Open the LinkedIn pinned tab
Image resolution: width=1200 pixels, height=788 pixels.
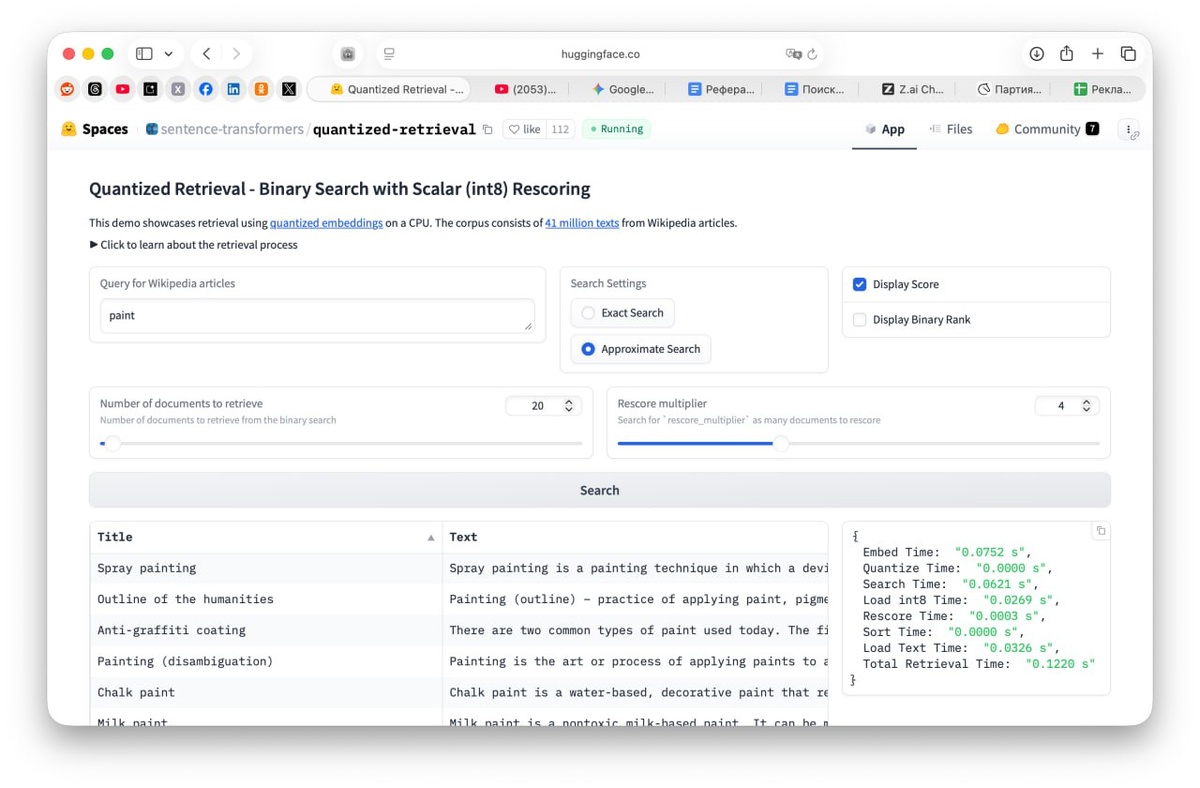click(x=233, y=89)
